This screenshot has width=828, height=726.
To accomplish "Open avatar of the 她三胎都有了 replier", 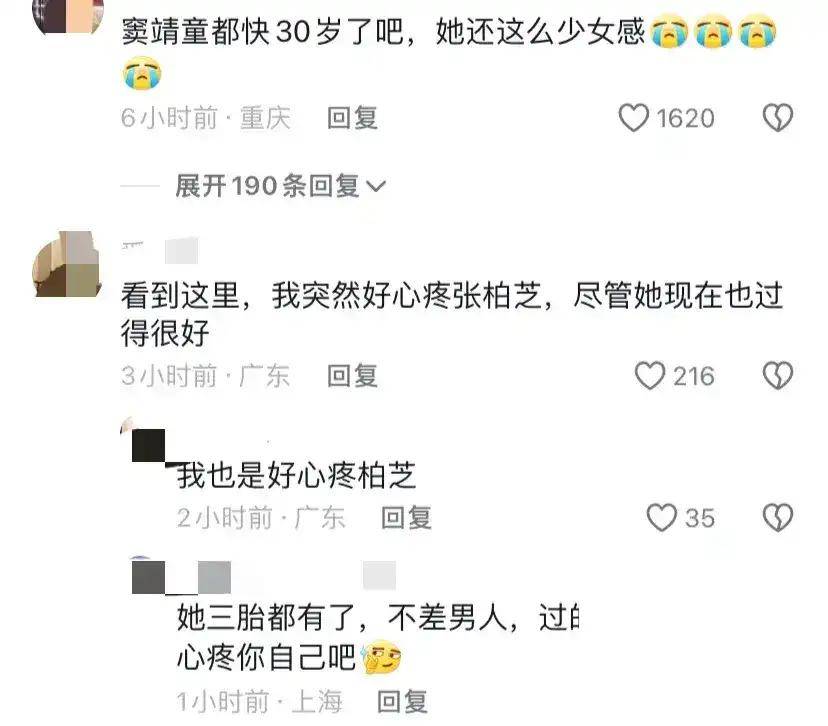I will pos(148,576).
